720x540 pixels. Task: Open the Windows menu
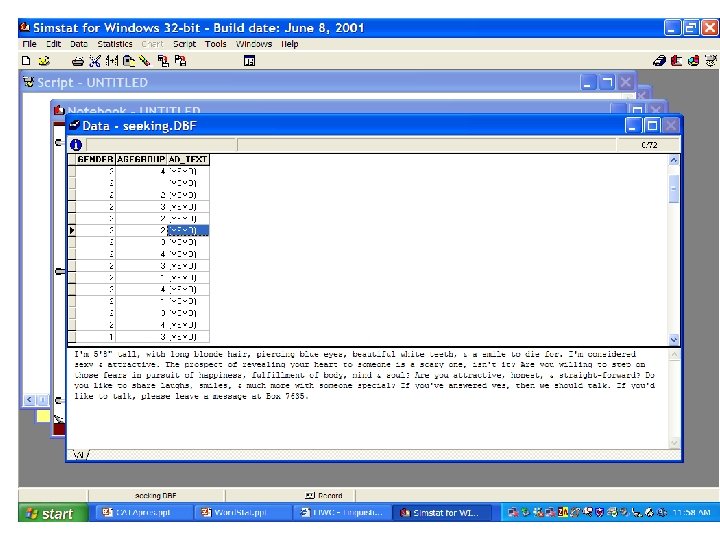254,44
